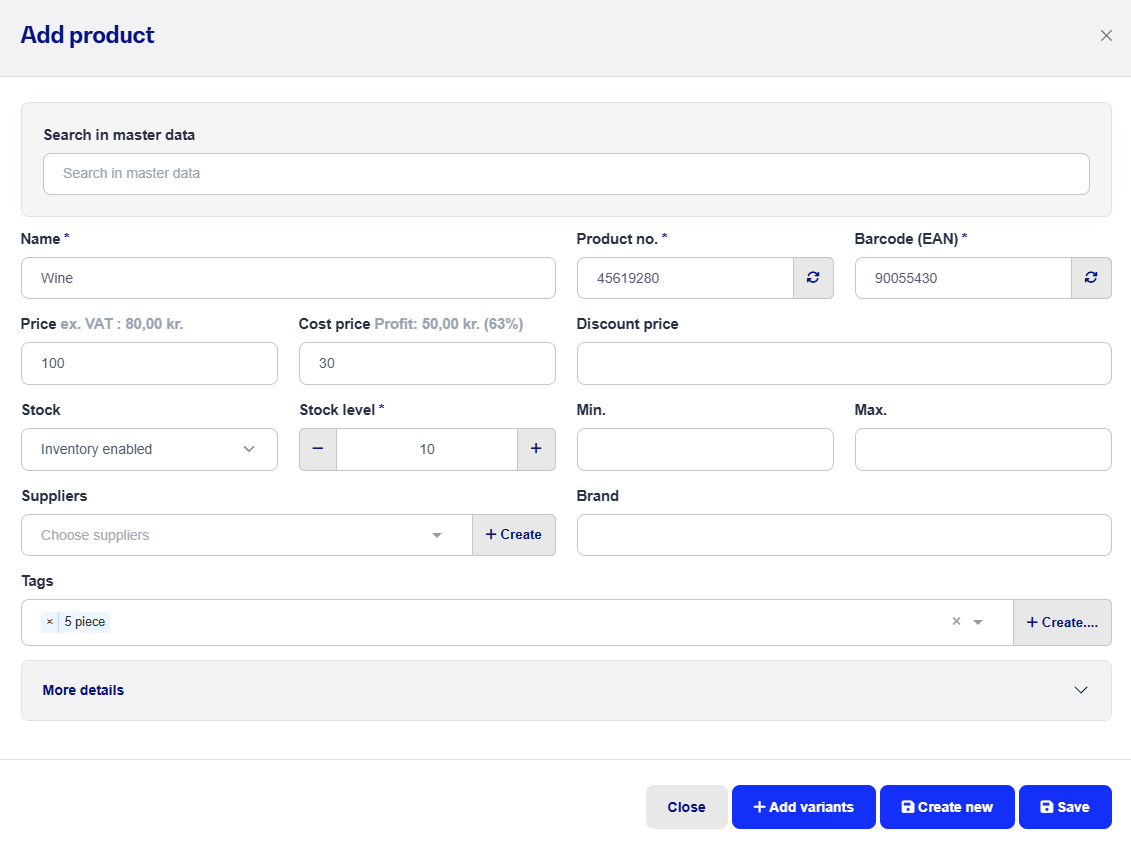Click the 'ex. VAT : 80,00 kr.' text
This screenshot has width=1131, height=849.
122,324
